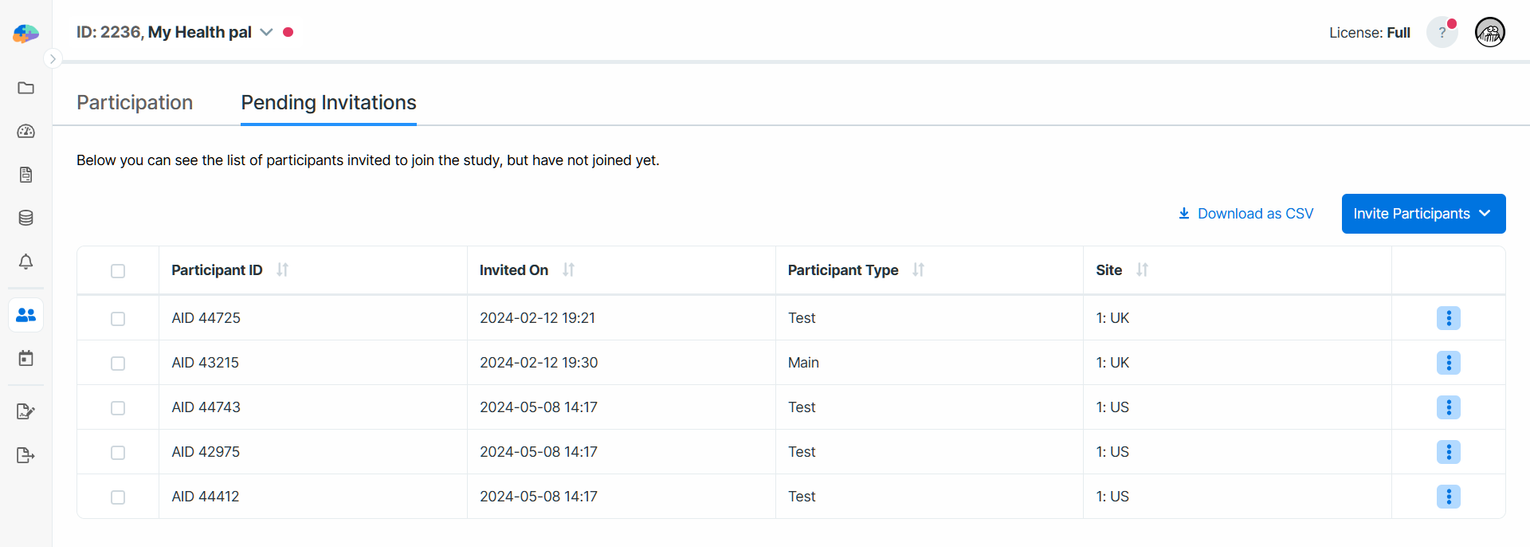This screenshot has height=547, width=1530.
Task: Select the participants people icon in sidebar
Action: point(26,315)
